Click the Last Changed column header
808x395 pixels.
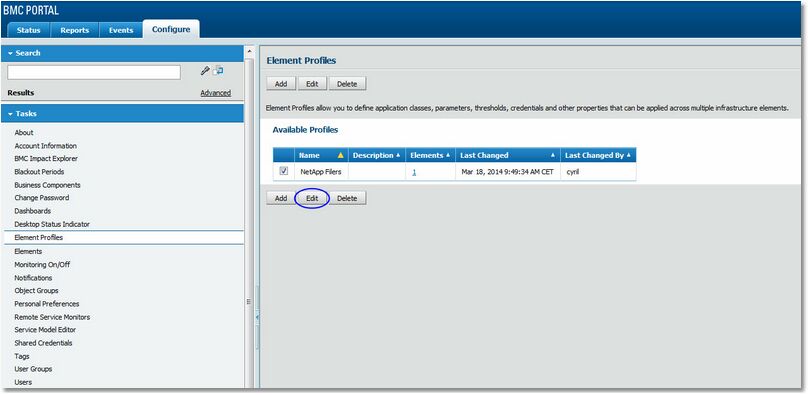(x=508, y=156)
